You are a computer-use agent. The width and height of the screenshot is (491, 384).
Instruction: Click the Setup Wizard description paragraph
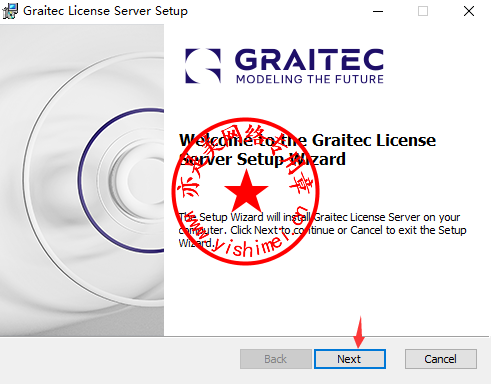click(322, 230)
